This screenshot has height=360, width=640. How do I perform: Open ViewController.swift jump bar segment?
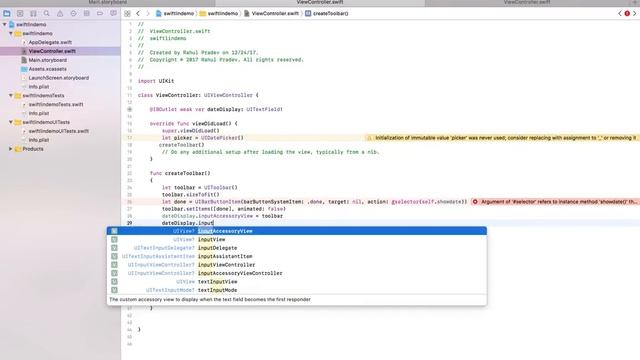coord(271,13)
